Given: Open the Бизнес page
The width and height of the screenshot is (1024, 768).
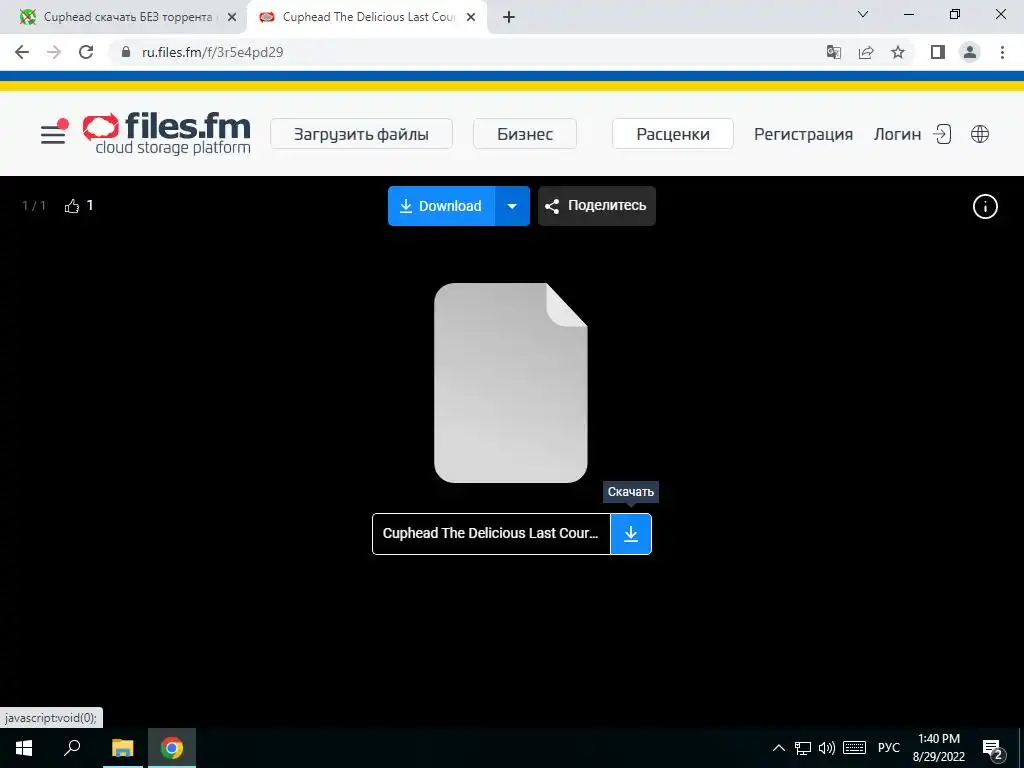Looking at the screenshot, I should click(x=524, y=134).
